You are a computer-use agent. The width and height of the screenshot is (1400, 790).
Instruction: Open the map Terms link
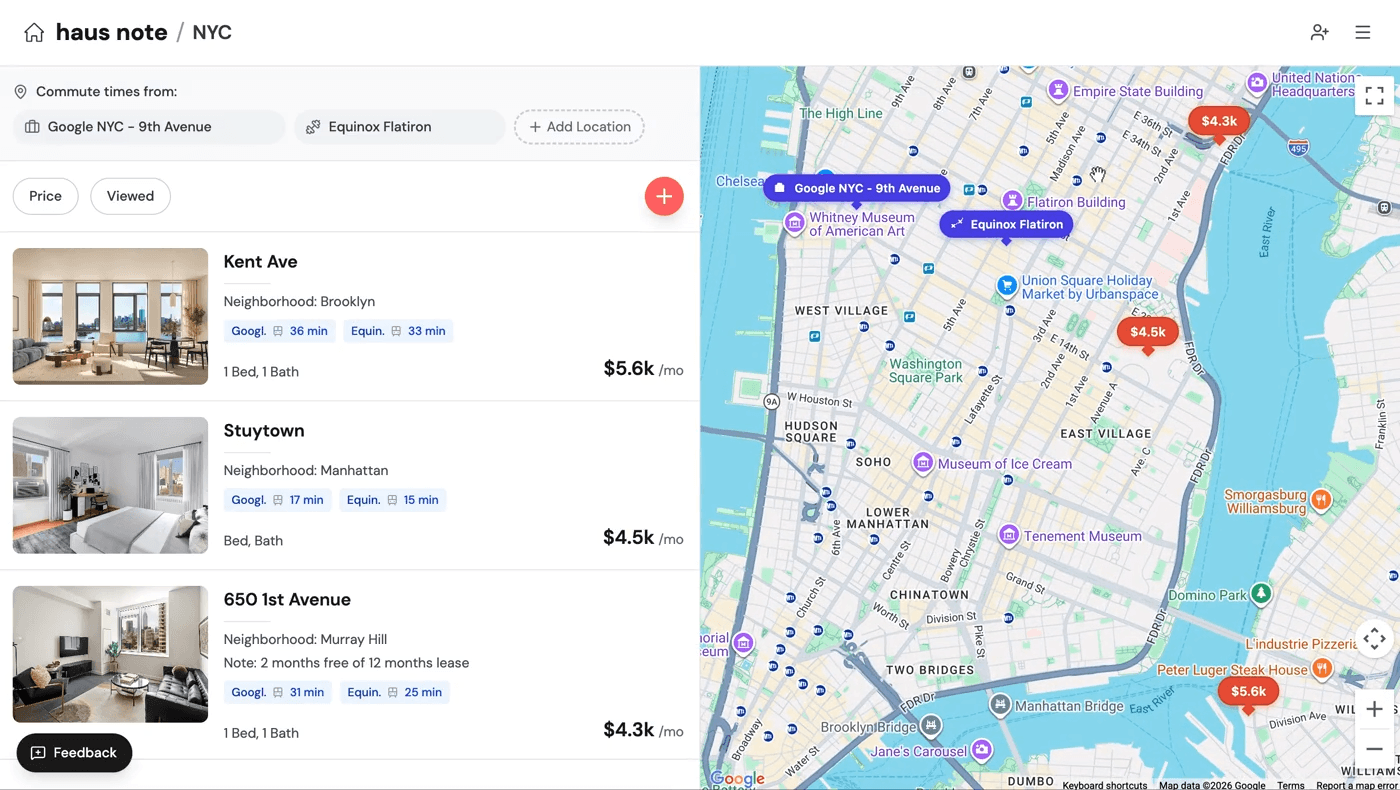click(1290, 785)
